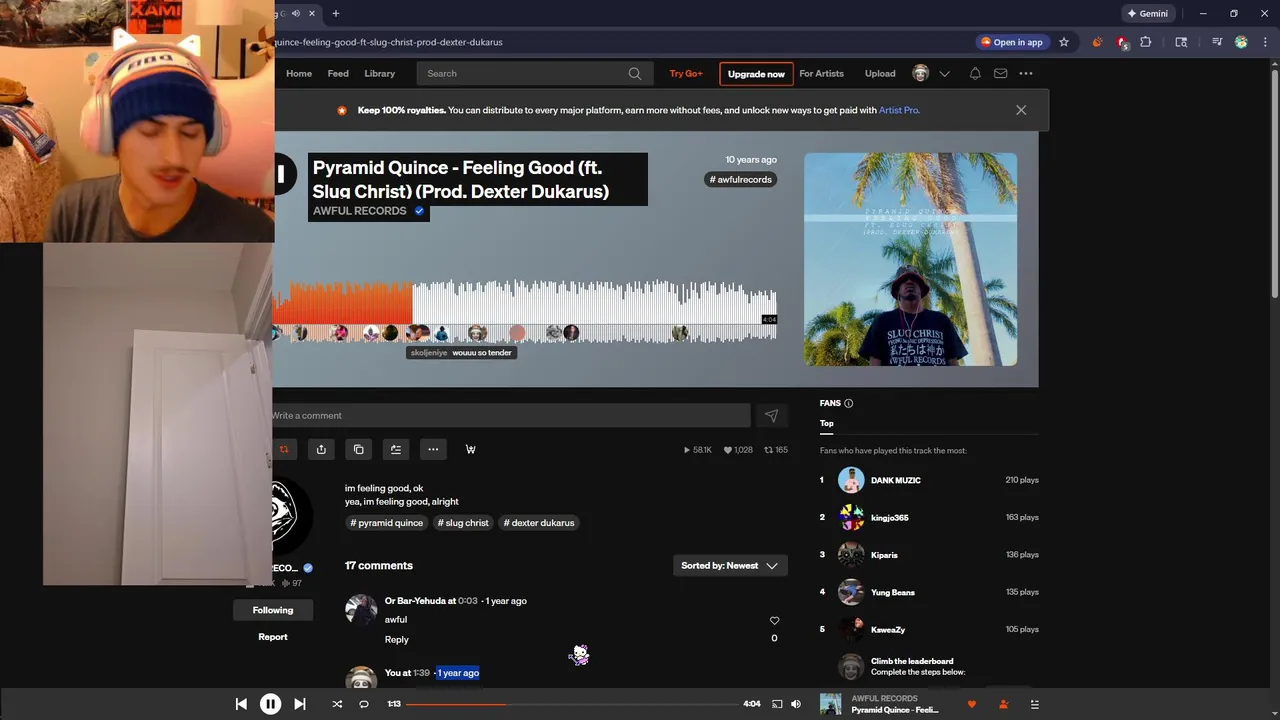This screenshot has width=1280, height=720.
Task: Open messages envelope icon
Action: [1000, 73]
